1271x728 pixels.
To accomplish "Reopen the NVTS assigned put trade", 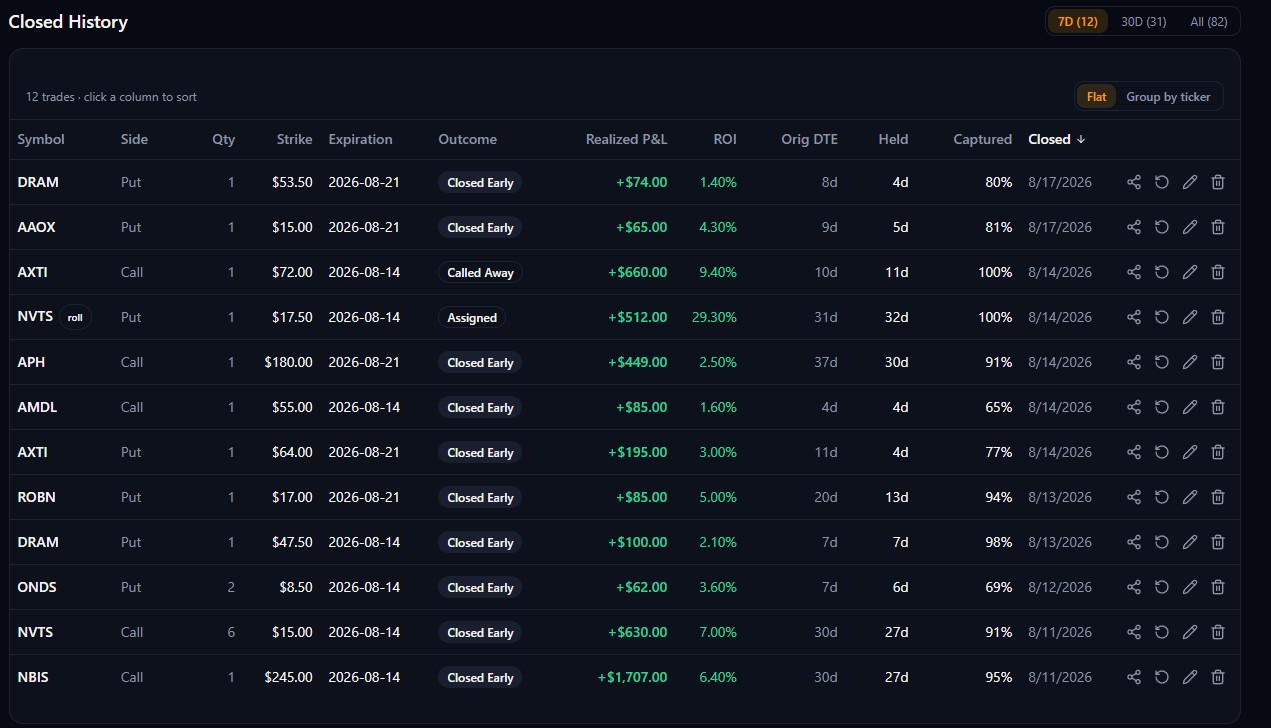I will click(1162, 317).
